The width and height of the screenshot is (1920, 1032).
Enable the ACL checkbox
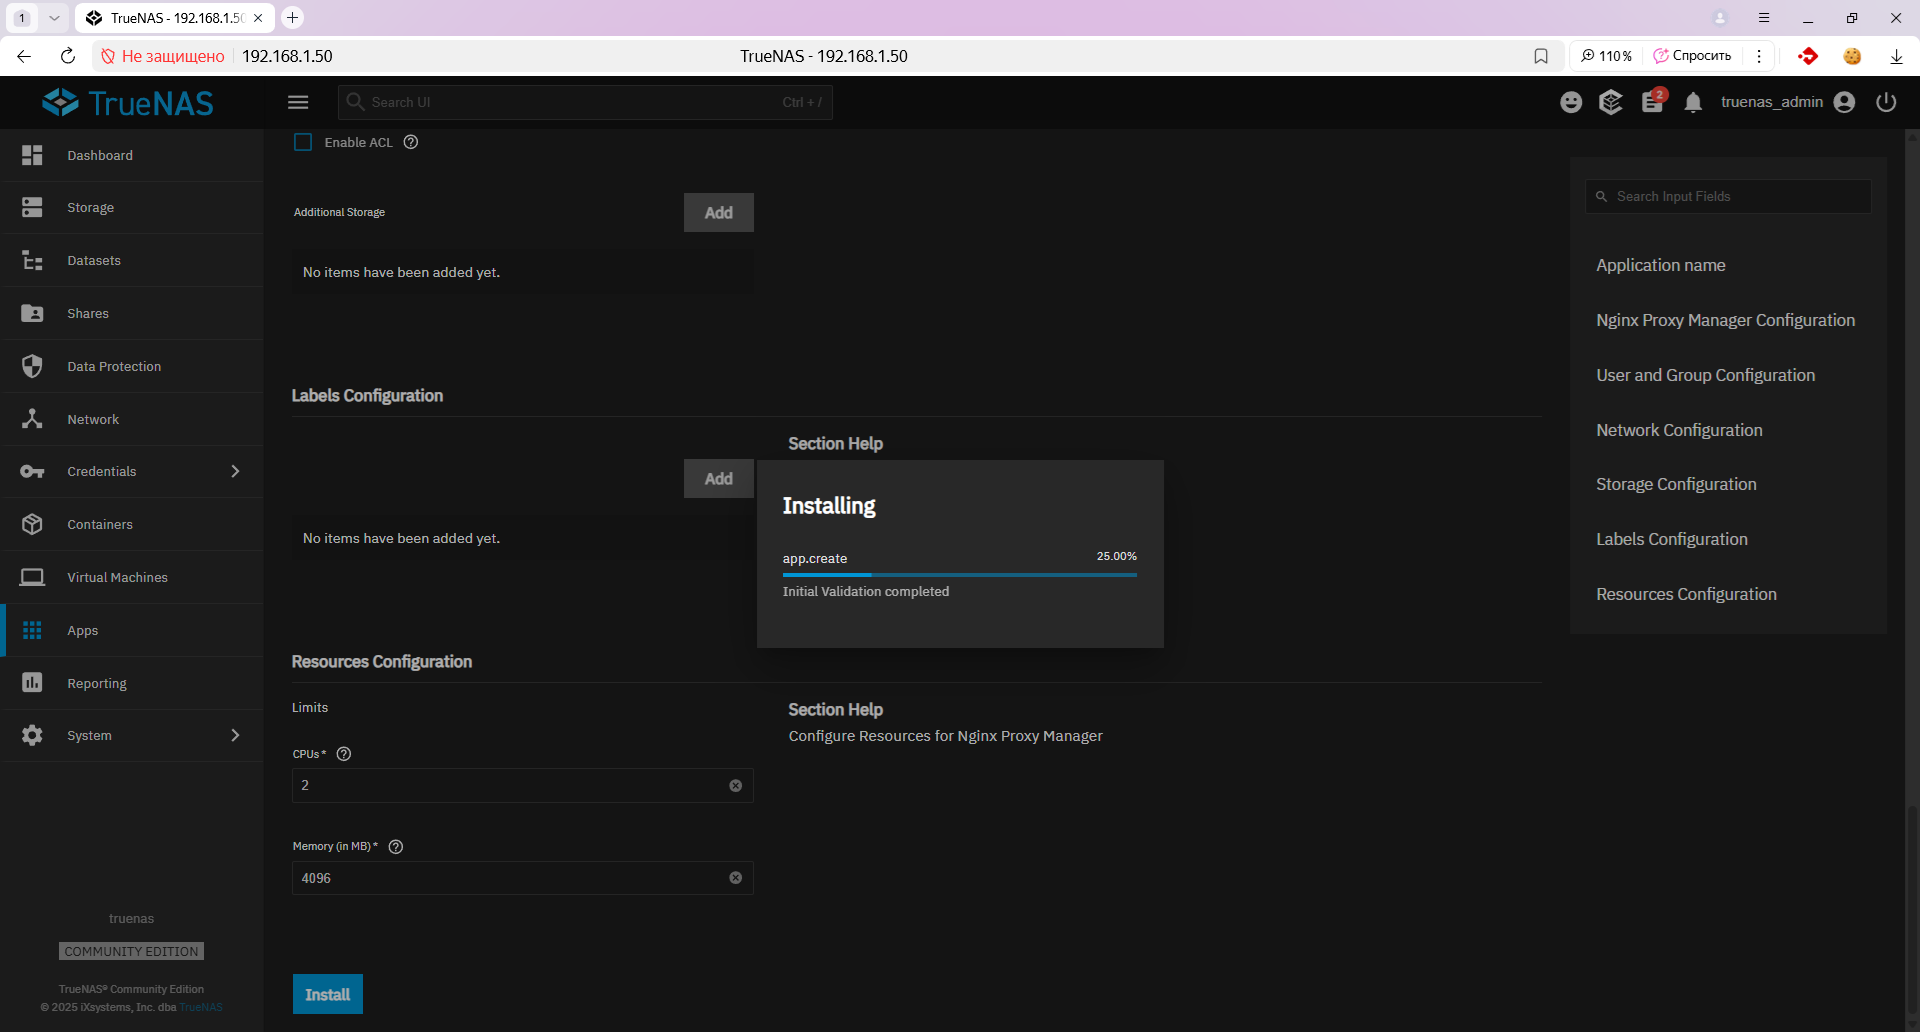303,142
